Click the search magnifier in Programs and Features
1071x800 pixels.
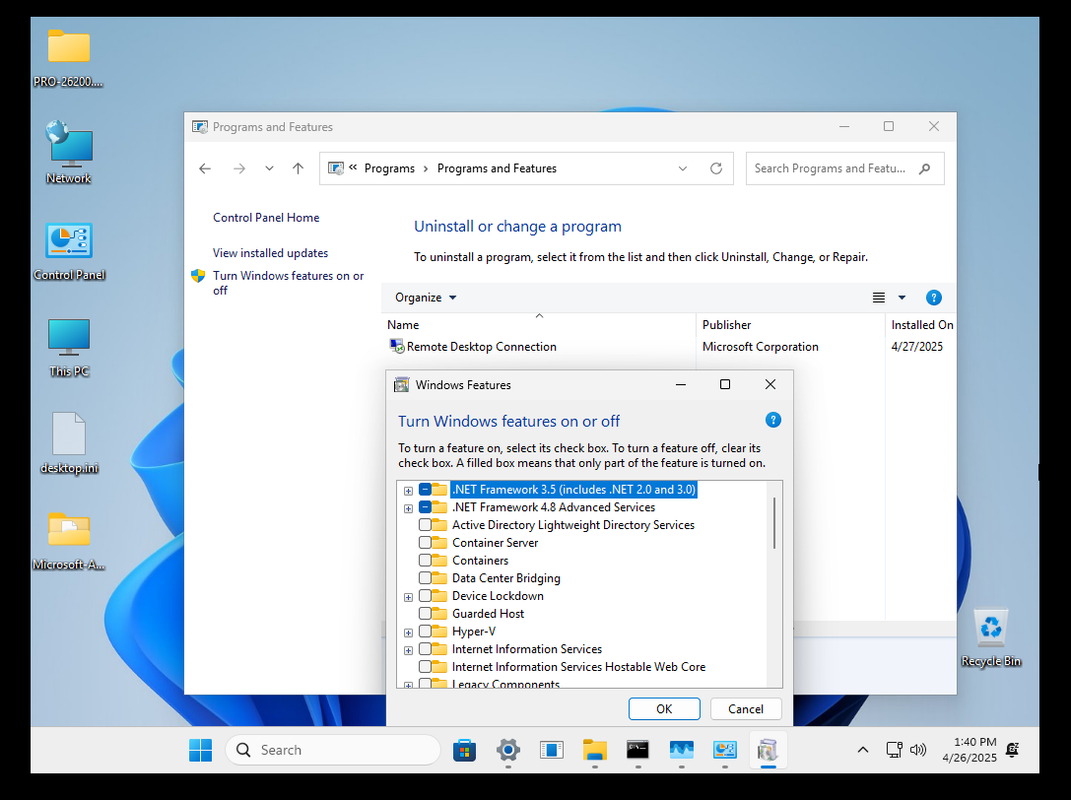925,168
